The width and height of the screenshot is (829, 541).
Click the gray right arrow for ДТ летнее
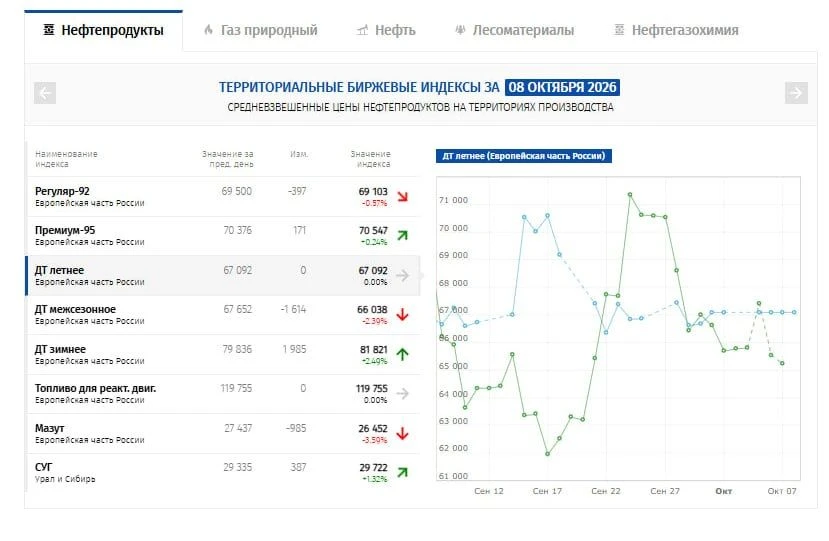(403, 276)
